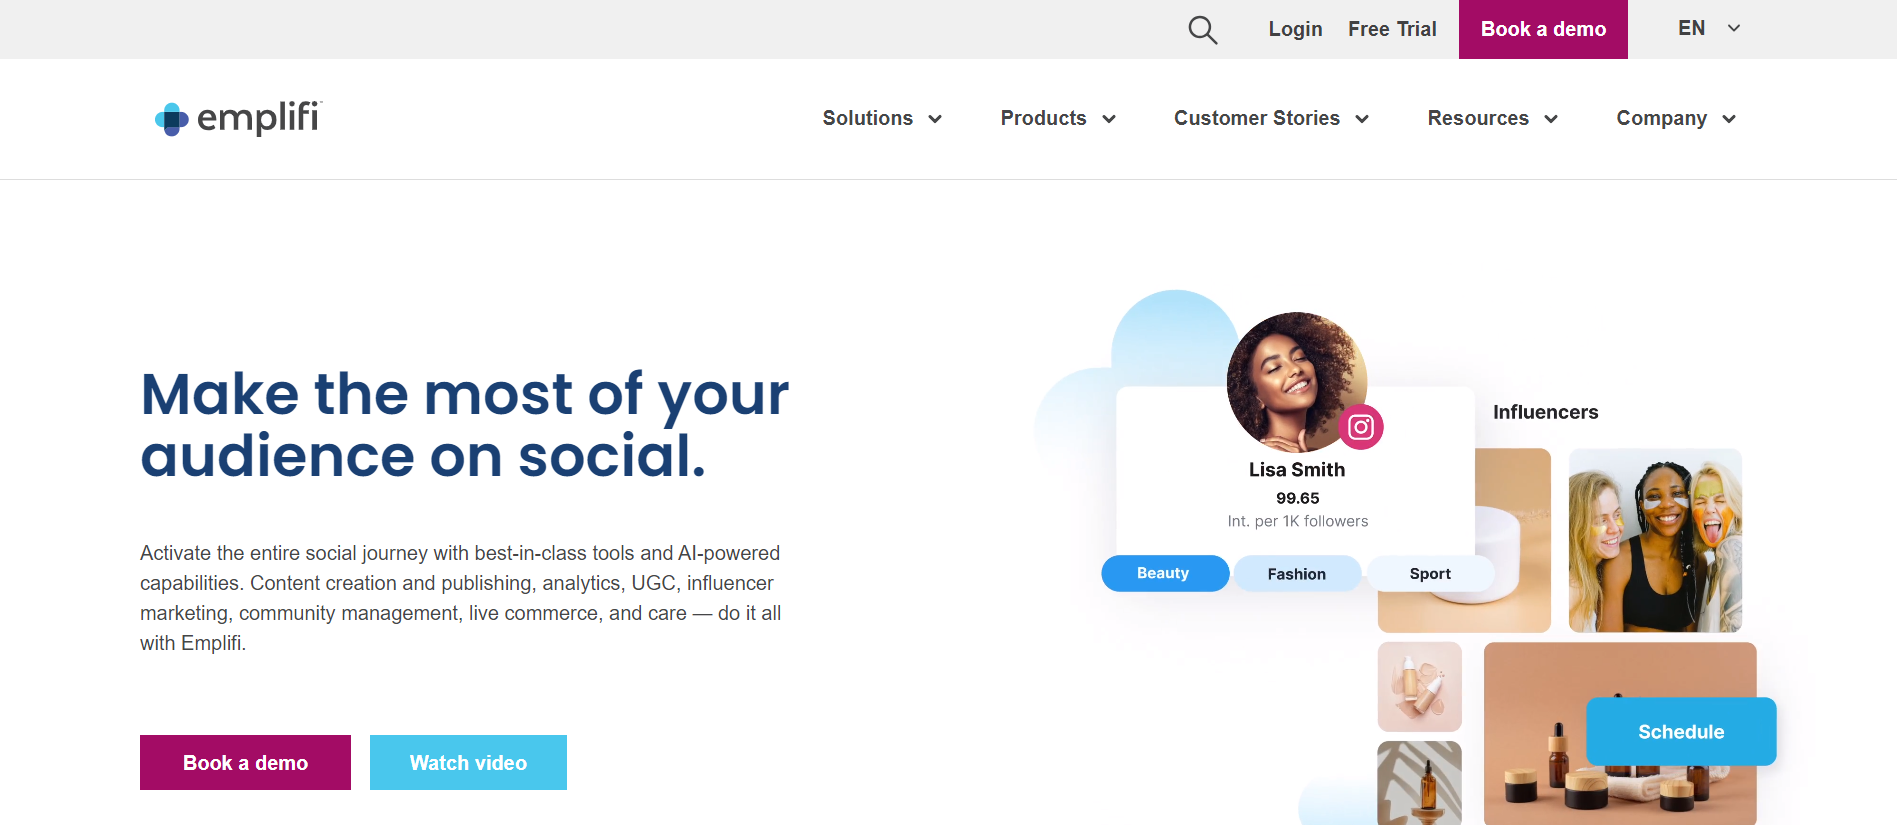Click the Schedule button

click(x=1681, y=731)
